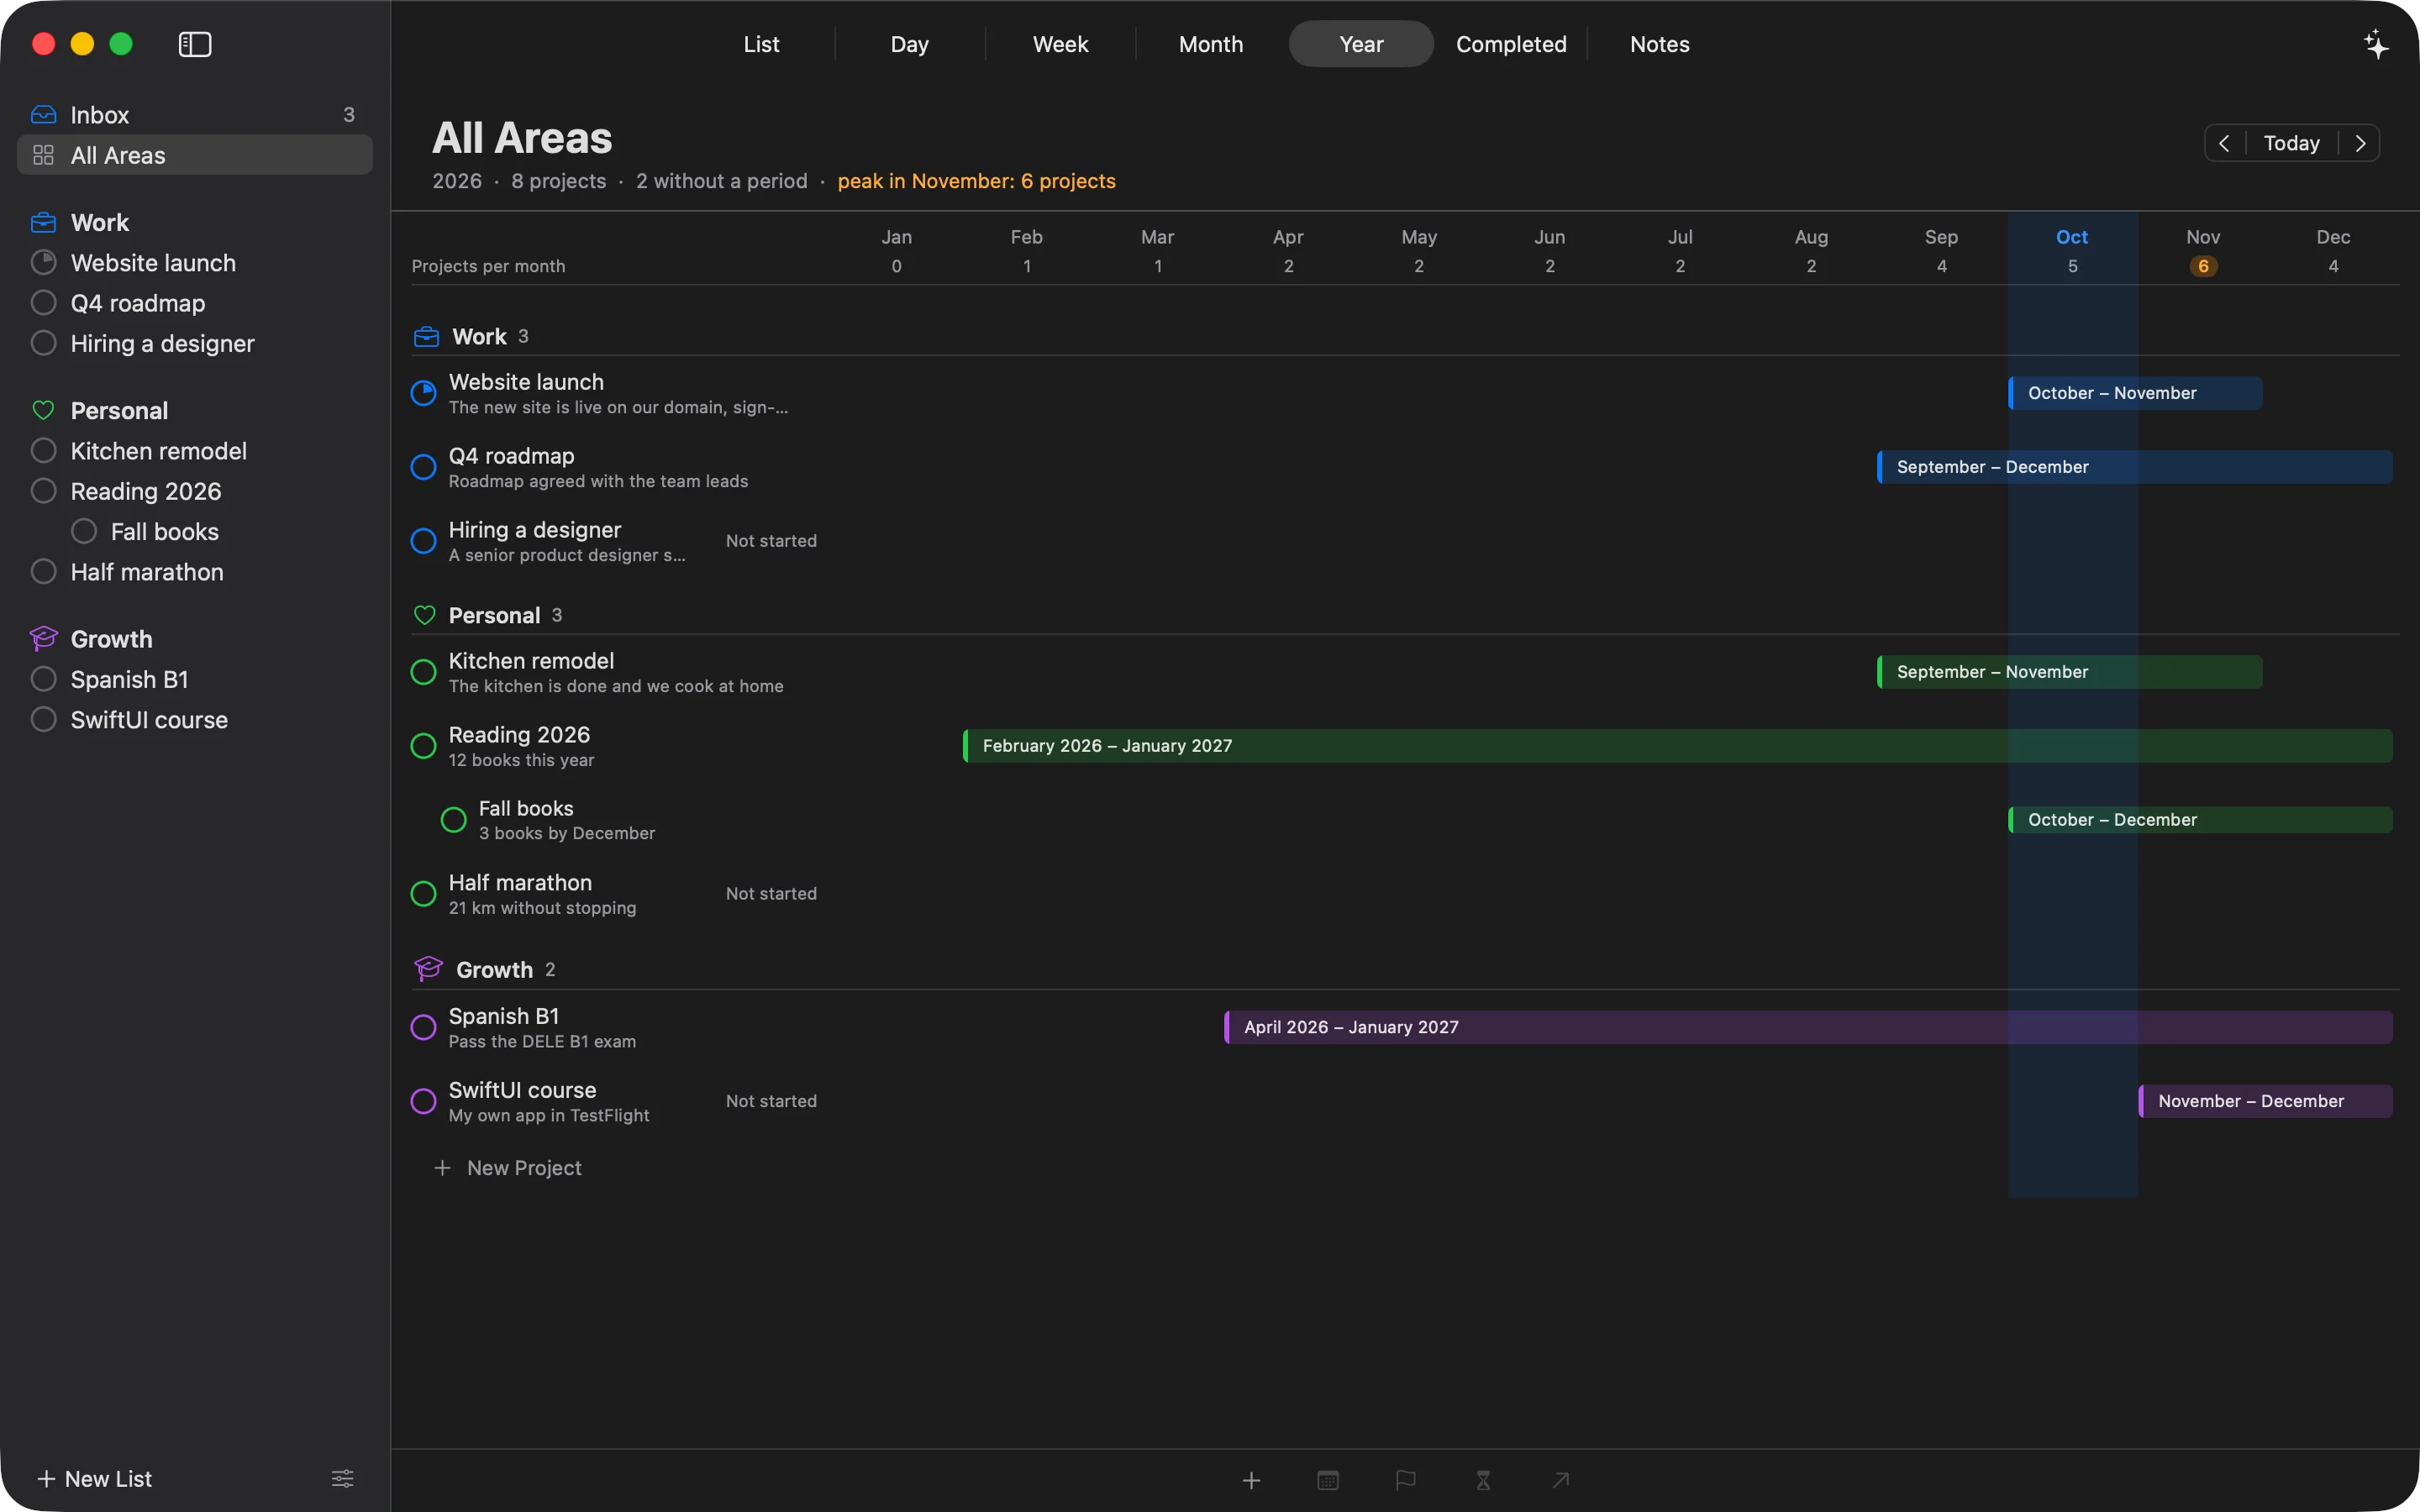Switch to the List tab
2420x1512 pixels.
pyautogui.click(x=761, y=44)
